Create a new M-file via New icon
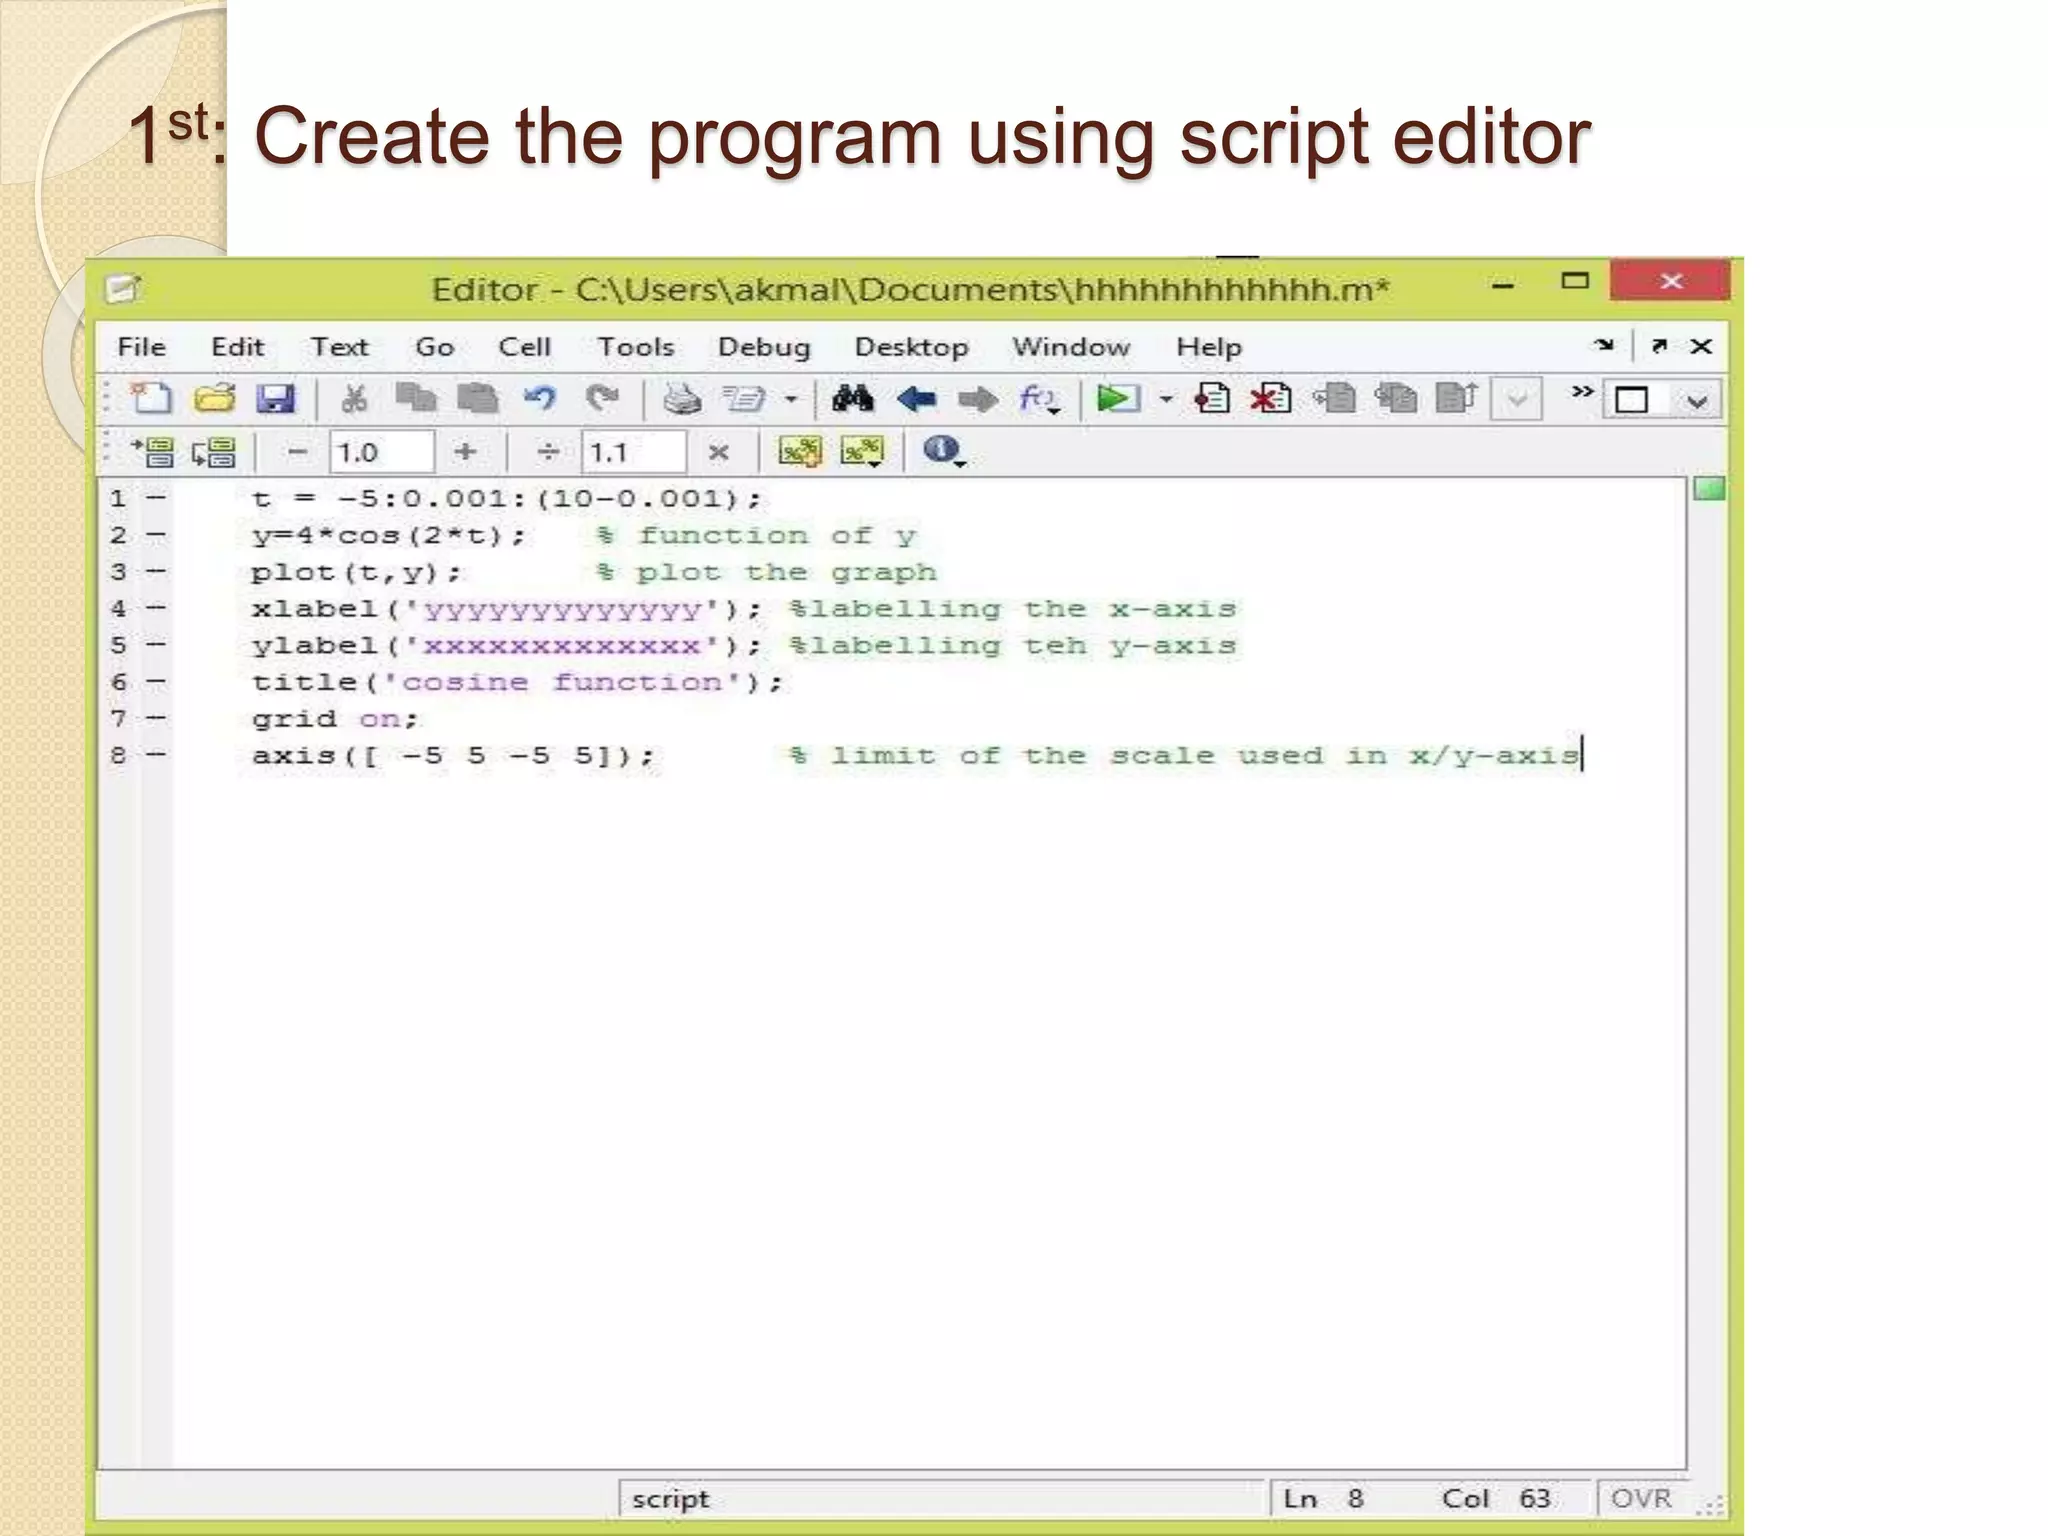The height and width of the screenshot is (1536, 2048). [x=152, y=399]
